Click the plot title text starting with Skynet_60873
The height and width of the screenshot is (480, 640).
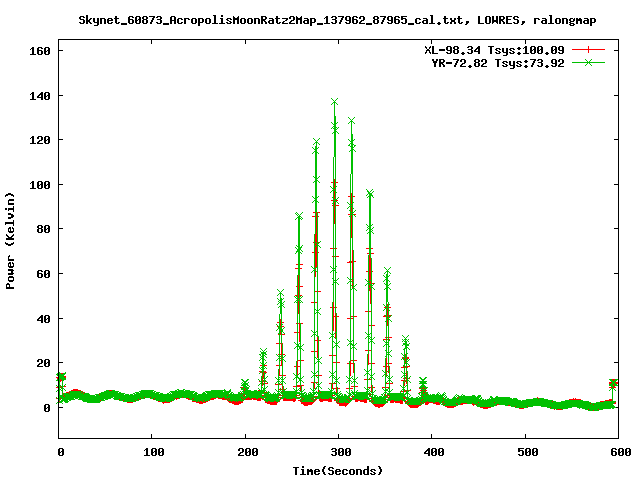coord(337,20)
